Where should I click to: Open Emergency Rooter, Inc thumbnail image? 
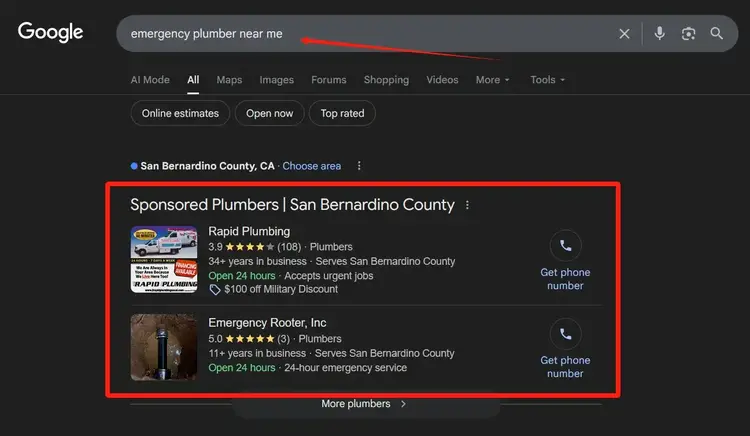(x=164, y=347)
